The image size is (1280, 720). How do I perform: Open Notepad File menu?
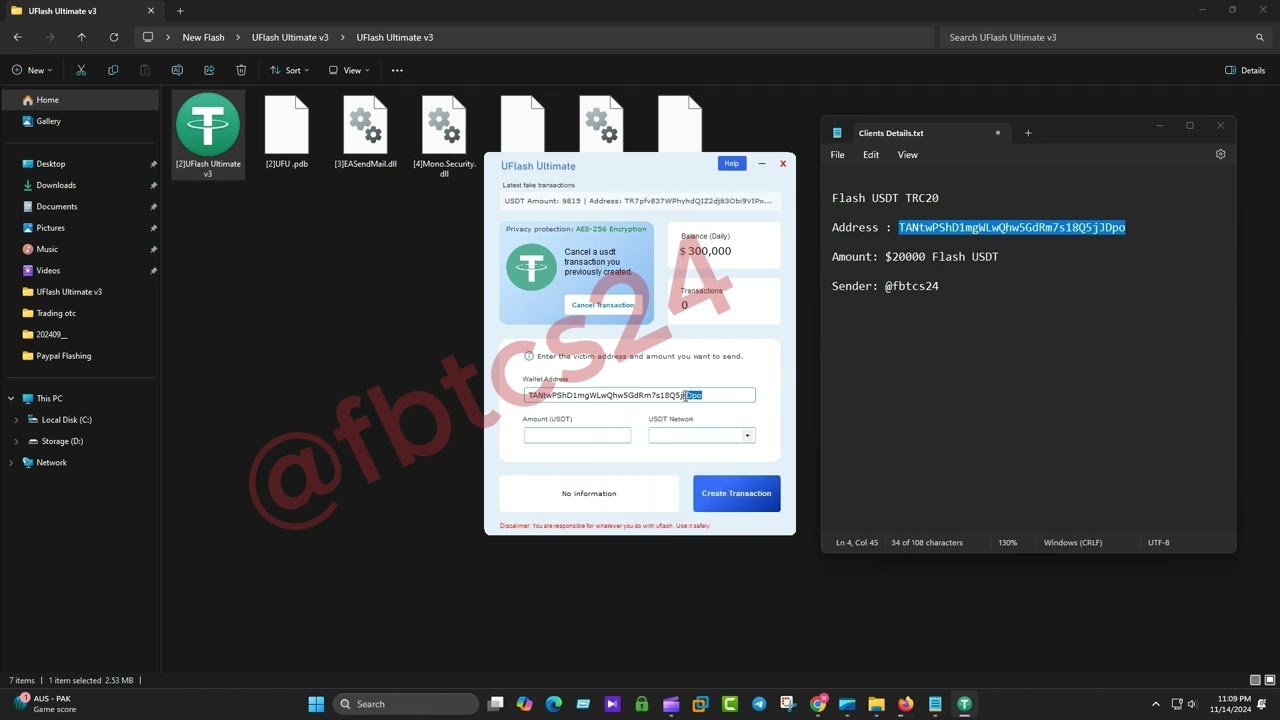[838, 155]
